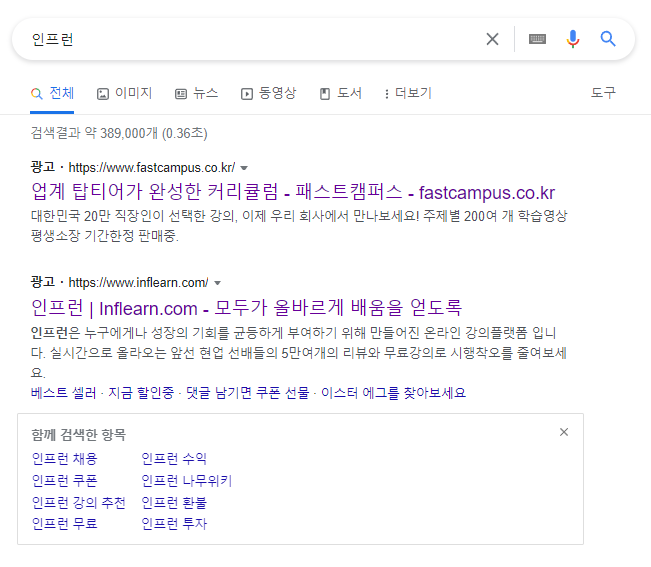Click the 검색결과 약 389,000개 stats text

[x=119, y=133]
